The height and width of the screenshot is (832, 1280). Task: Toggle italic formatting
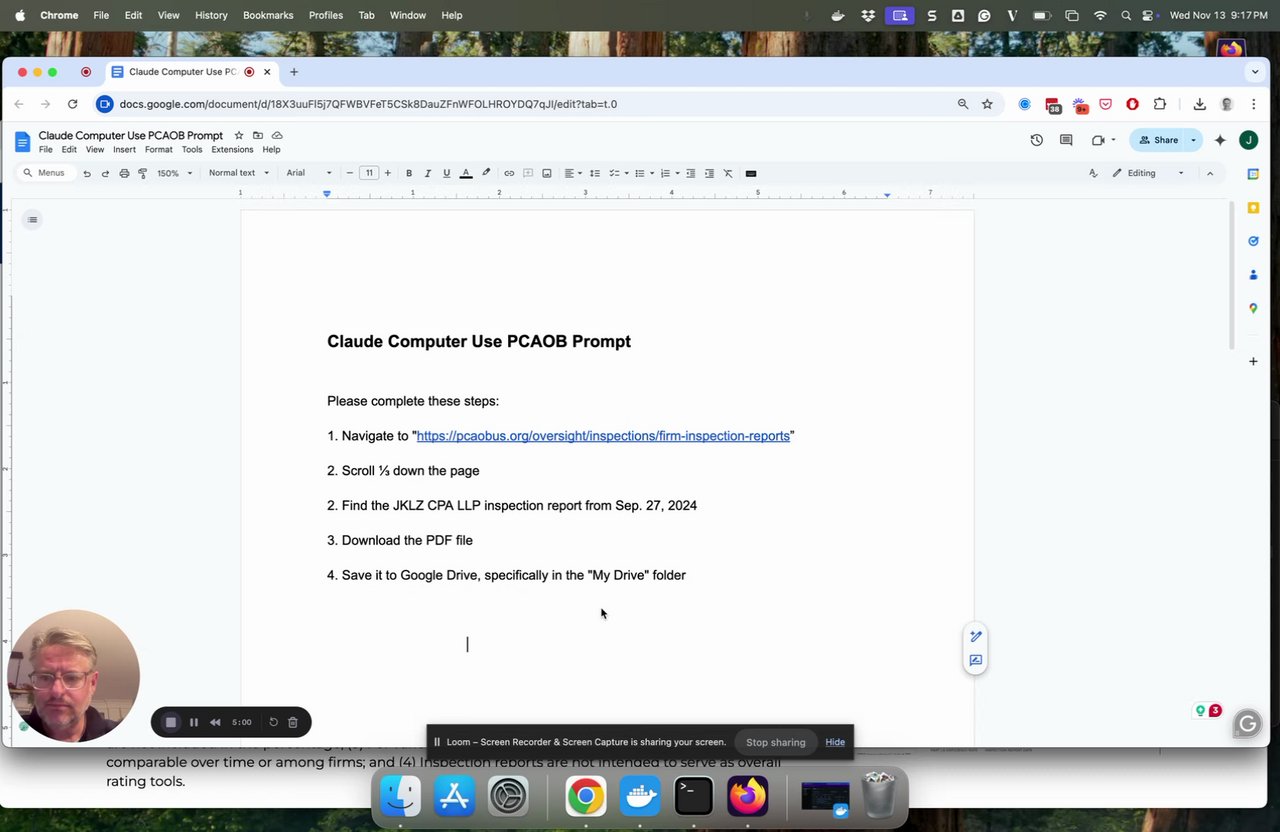click(428, 173)
